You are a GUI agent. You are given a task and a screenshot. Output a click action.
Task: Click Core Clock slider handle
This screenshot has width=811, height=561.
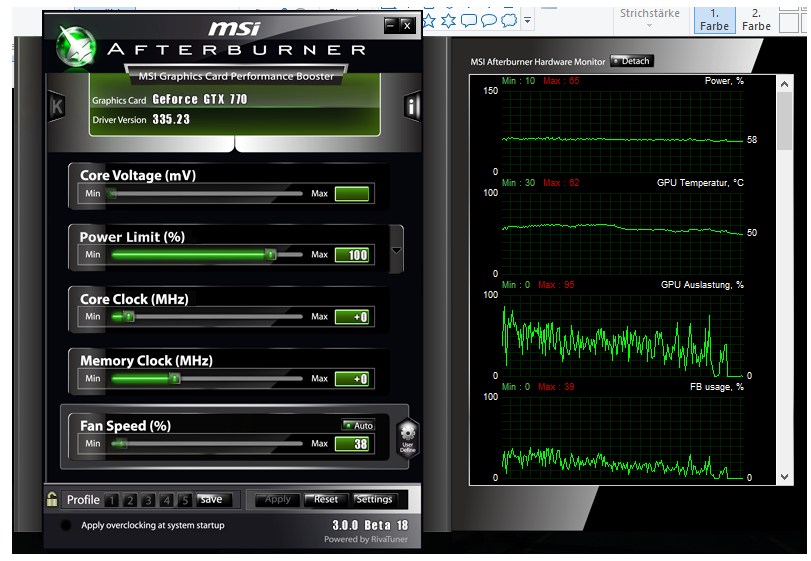[x=129, y=316]
